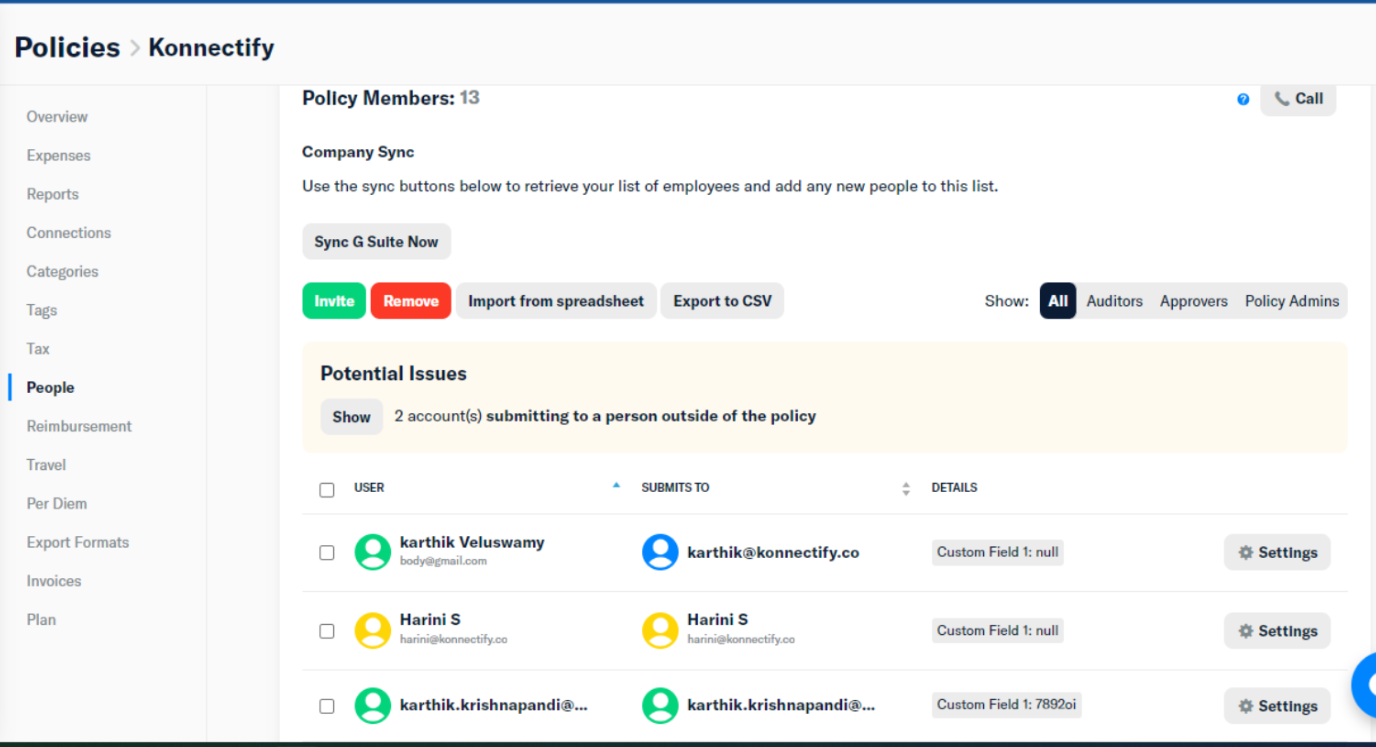Screen dimensions: 1376x747
Task: Click the Details column header
Action: [x=954, y=488]
